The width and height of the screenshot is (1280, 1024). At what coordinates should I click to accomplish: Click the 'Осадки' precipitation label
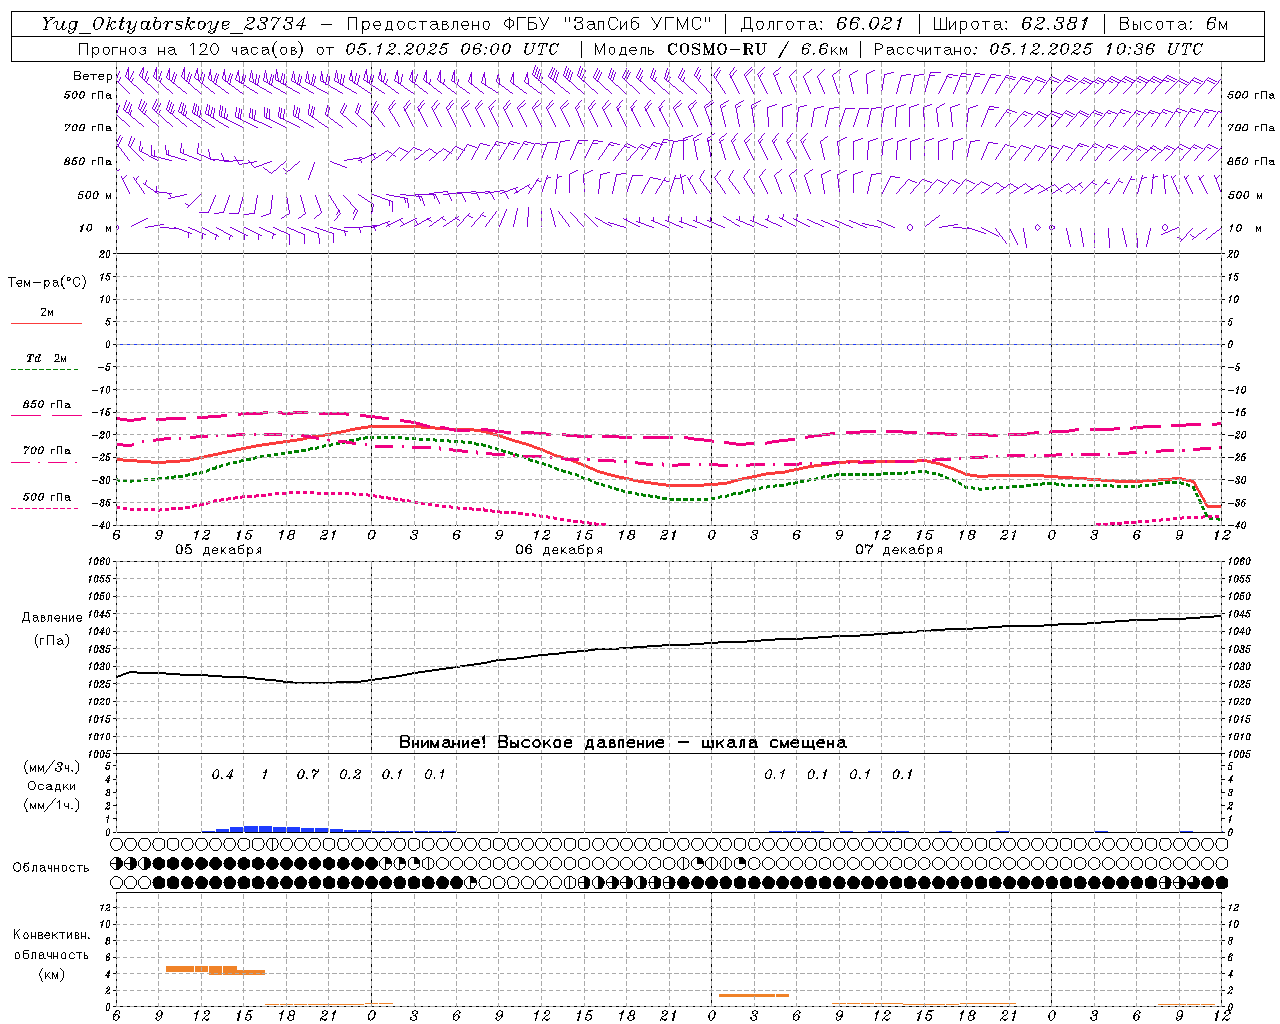click(52, 786)
